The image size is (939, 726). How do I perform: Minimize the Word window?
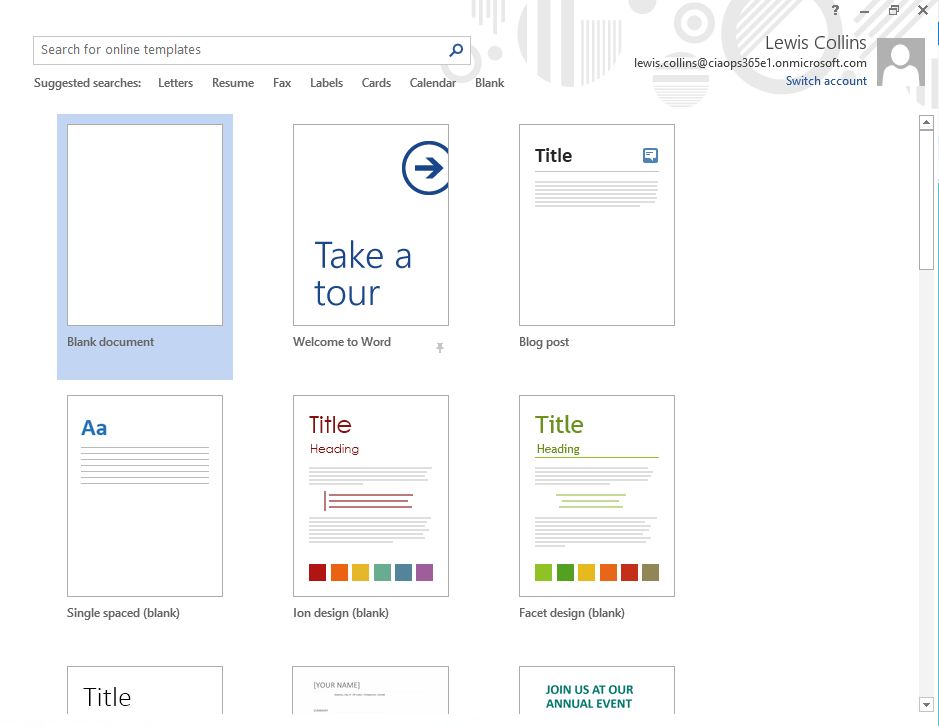point(864,11)
